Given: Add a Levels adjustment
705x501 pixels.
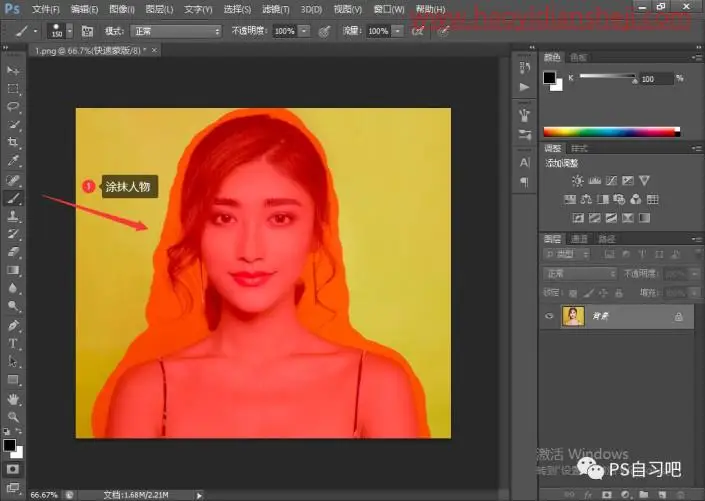Looking at the screenshot, I should (594, 181).
